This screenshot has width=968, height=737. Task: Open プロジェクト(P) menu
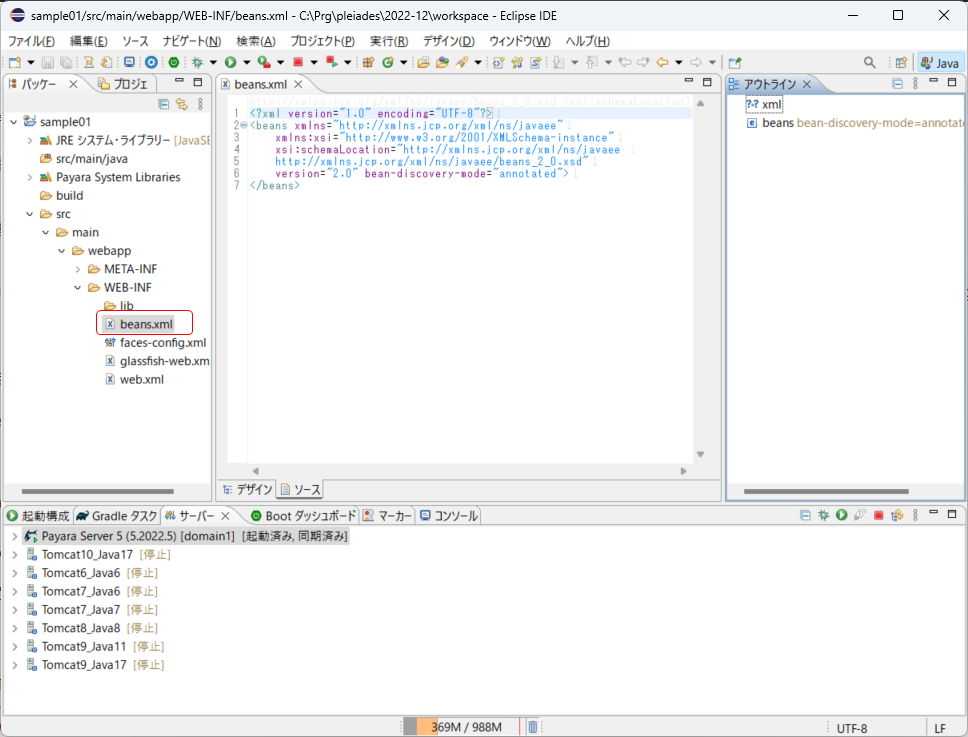point(322,41)
